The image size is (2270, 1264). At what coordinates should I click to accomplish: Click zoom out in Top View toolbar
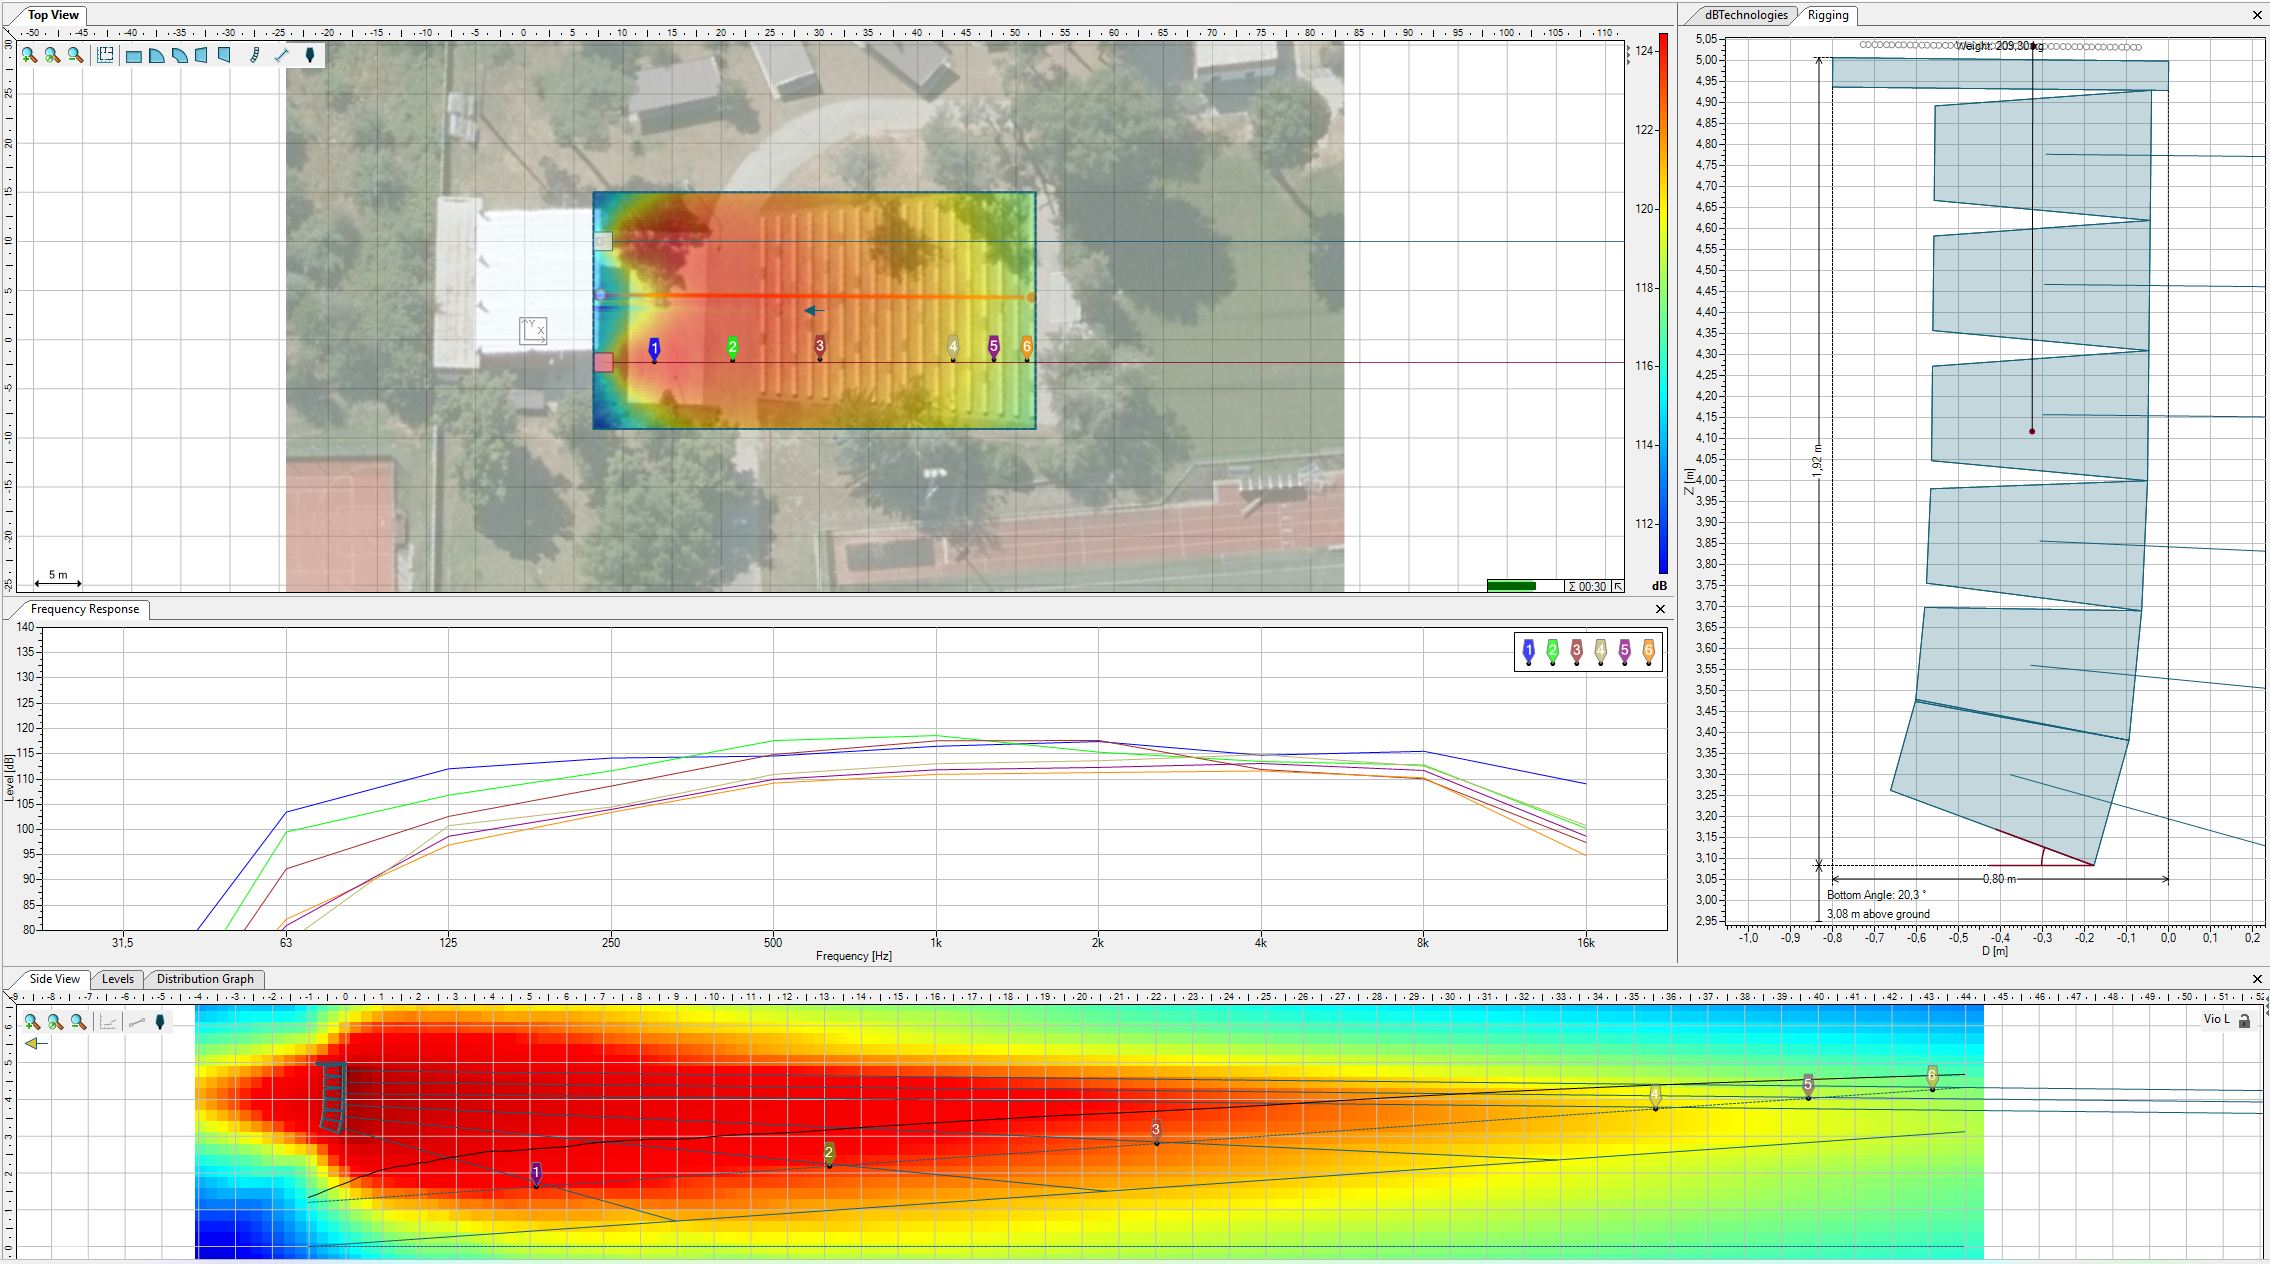75,55
